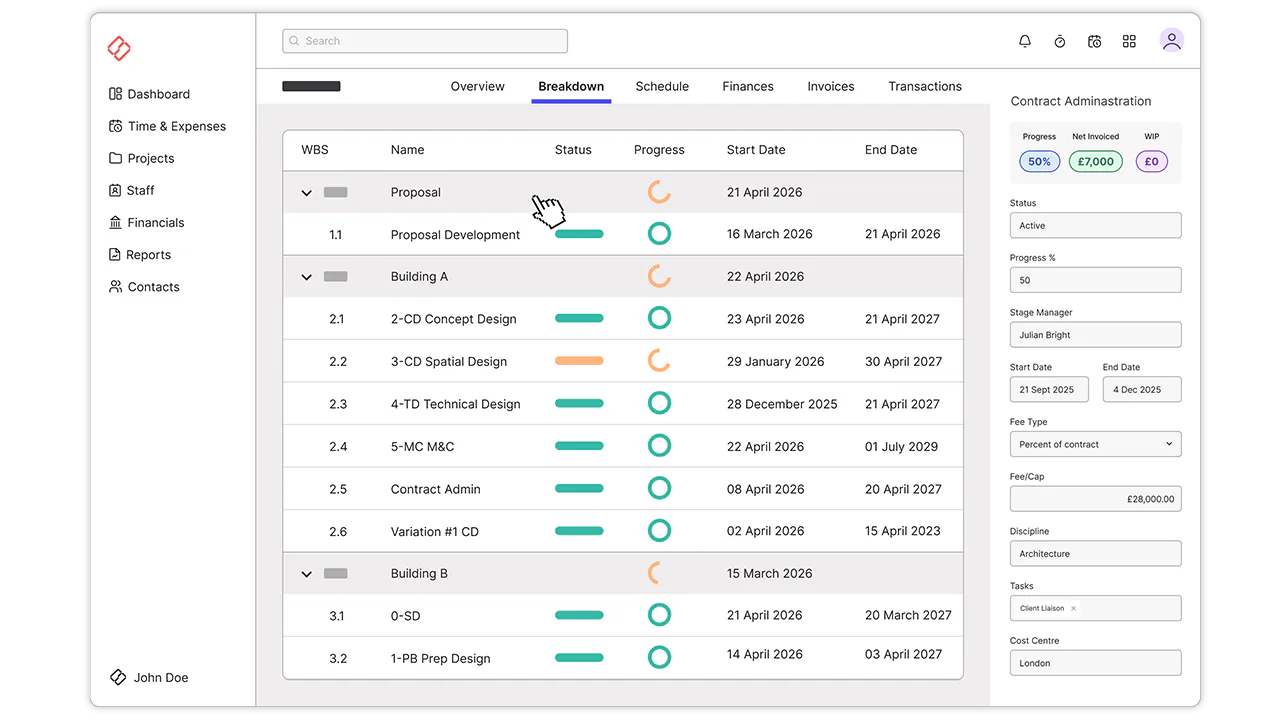Go to Dashboard in sidebar
The width and height of the screenshot is (1280, 720).
coord(149,94)
